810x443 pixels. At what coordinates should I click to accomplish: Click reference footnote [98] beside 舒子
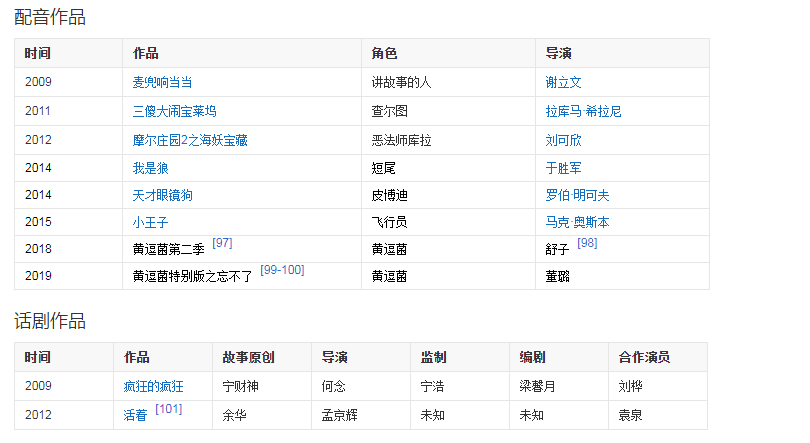[x=587, y=243]
